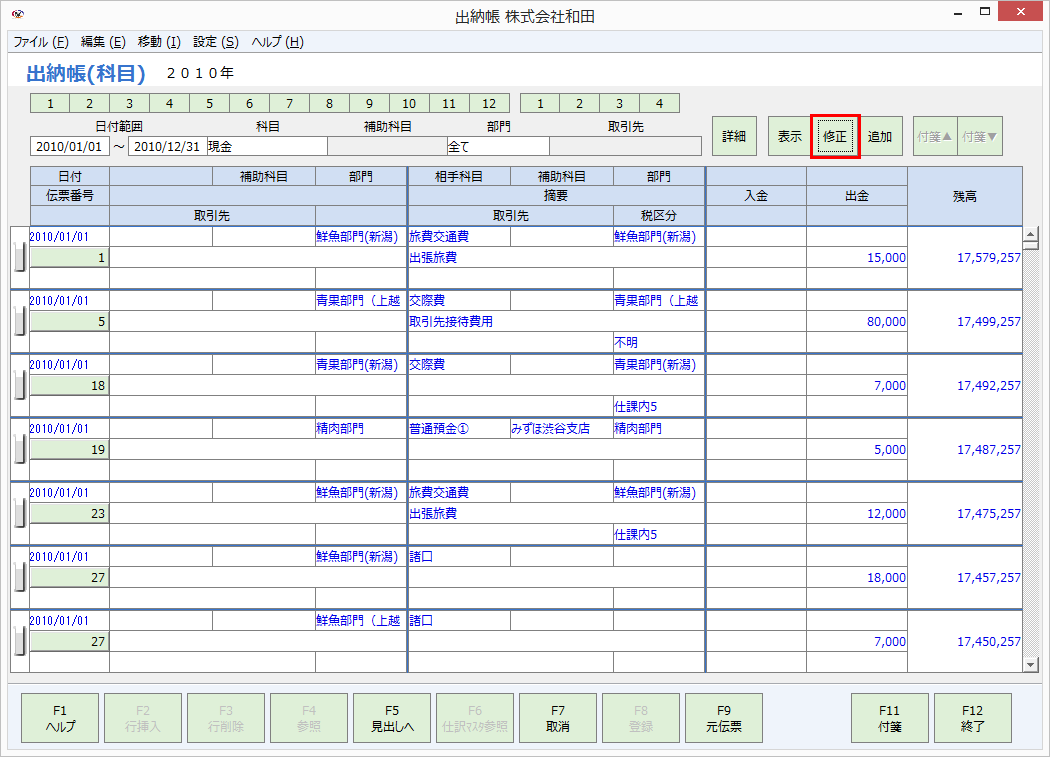Click the 追加 button
This screenshot has width=1050, height=757.
click(879, 135)
